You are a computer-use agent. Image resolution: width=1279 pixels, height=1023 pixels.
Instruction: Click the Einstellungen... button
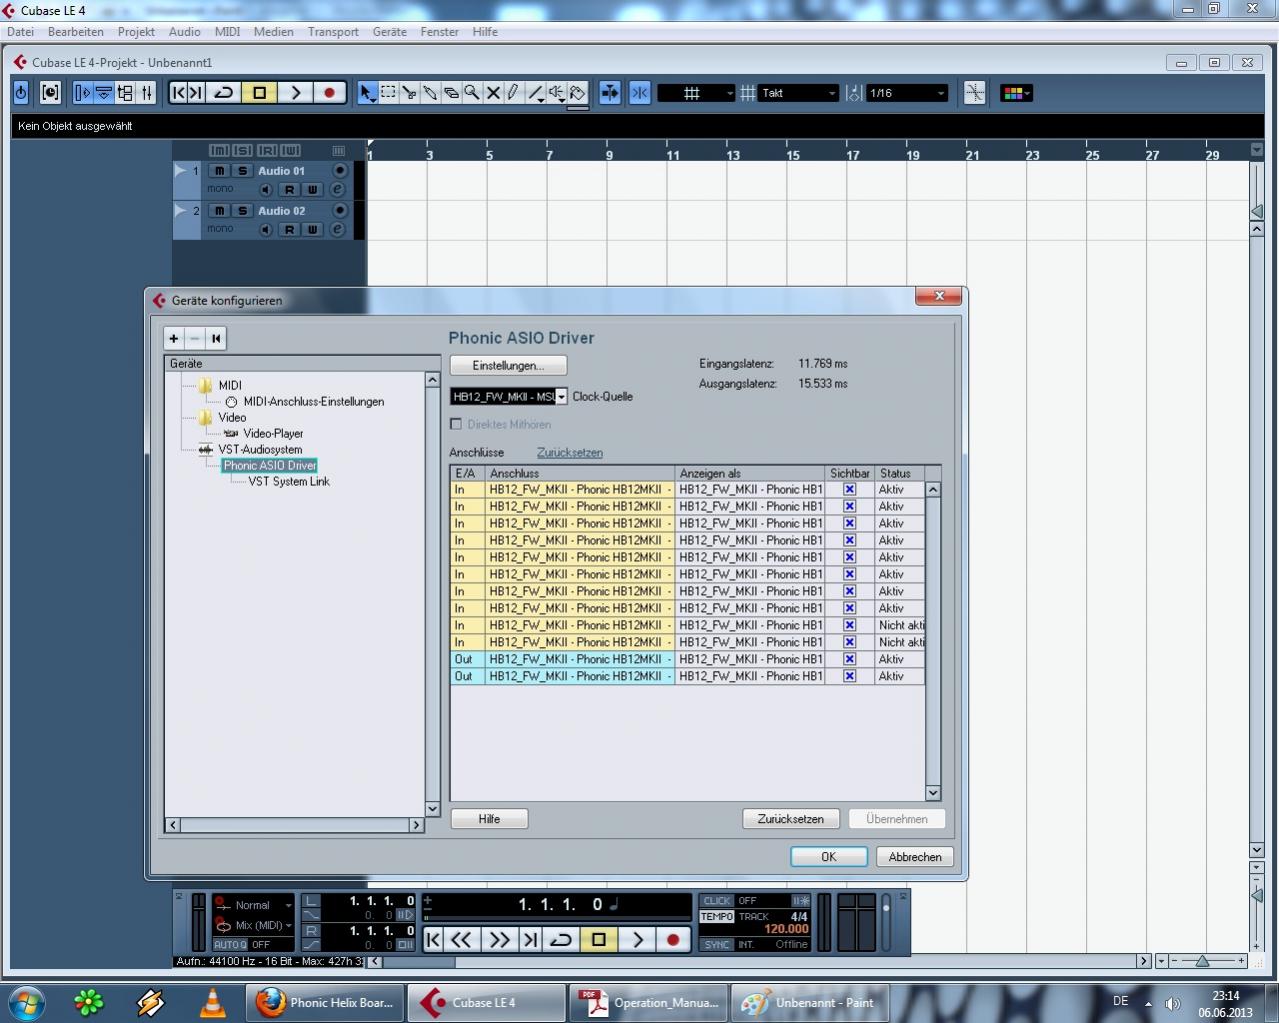508,366
